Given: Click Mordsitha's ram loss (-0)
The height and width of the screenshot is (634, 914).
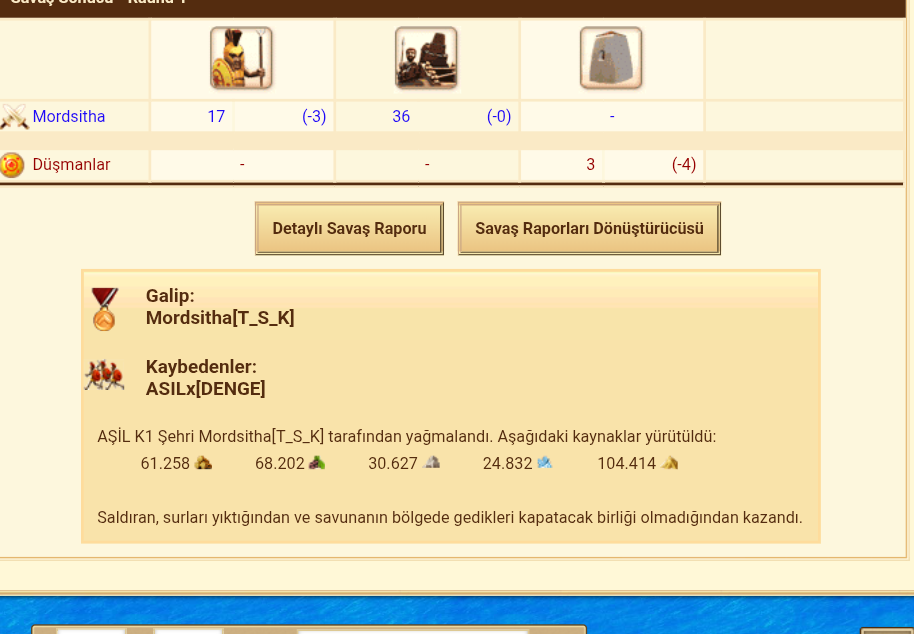Looking at the screenshot, I should click(499, 117).
